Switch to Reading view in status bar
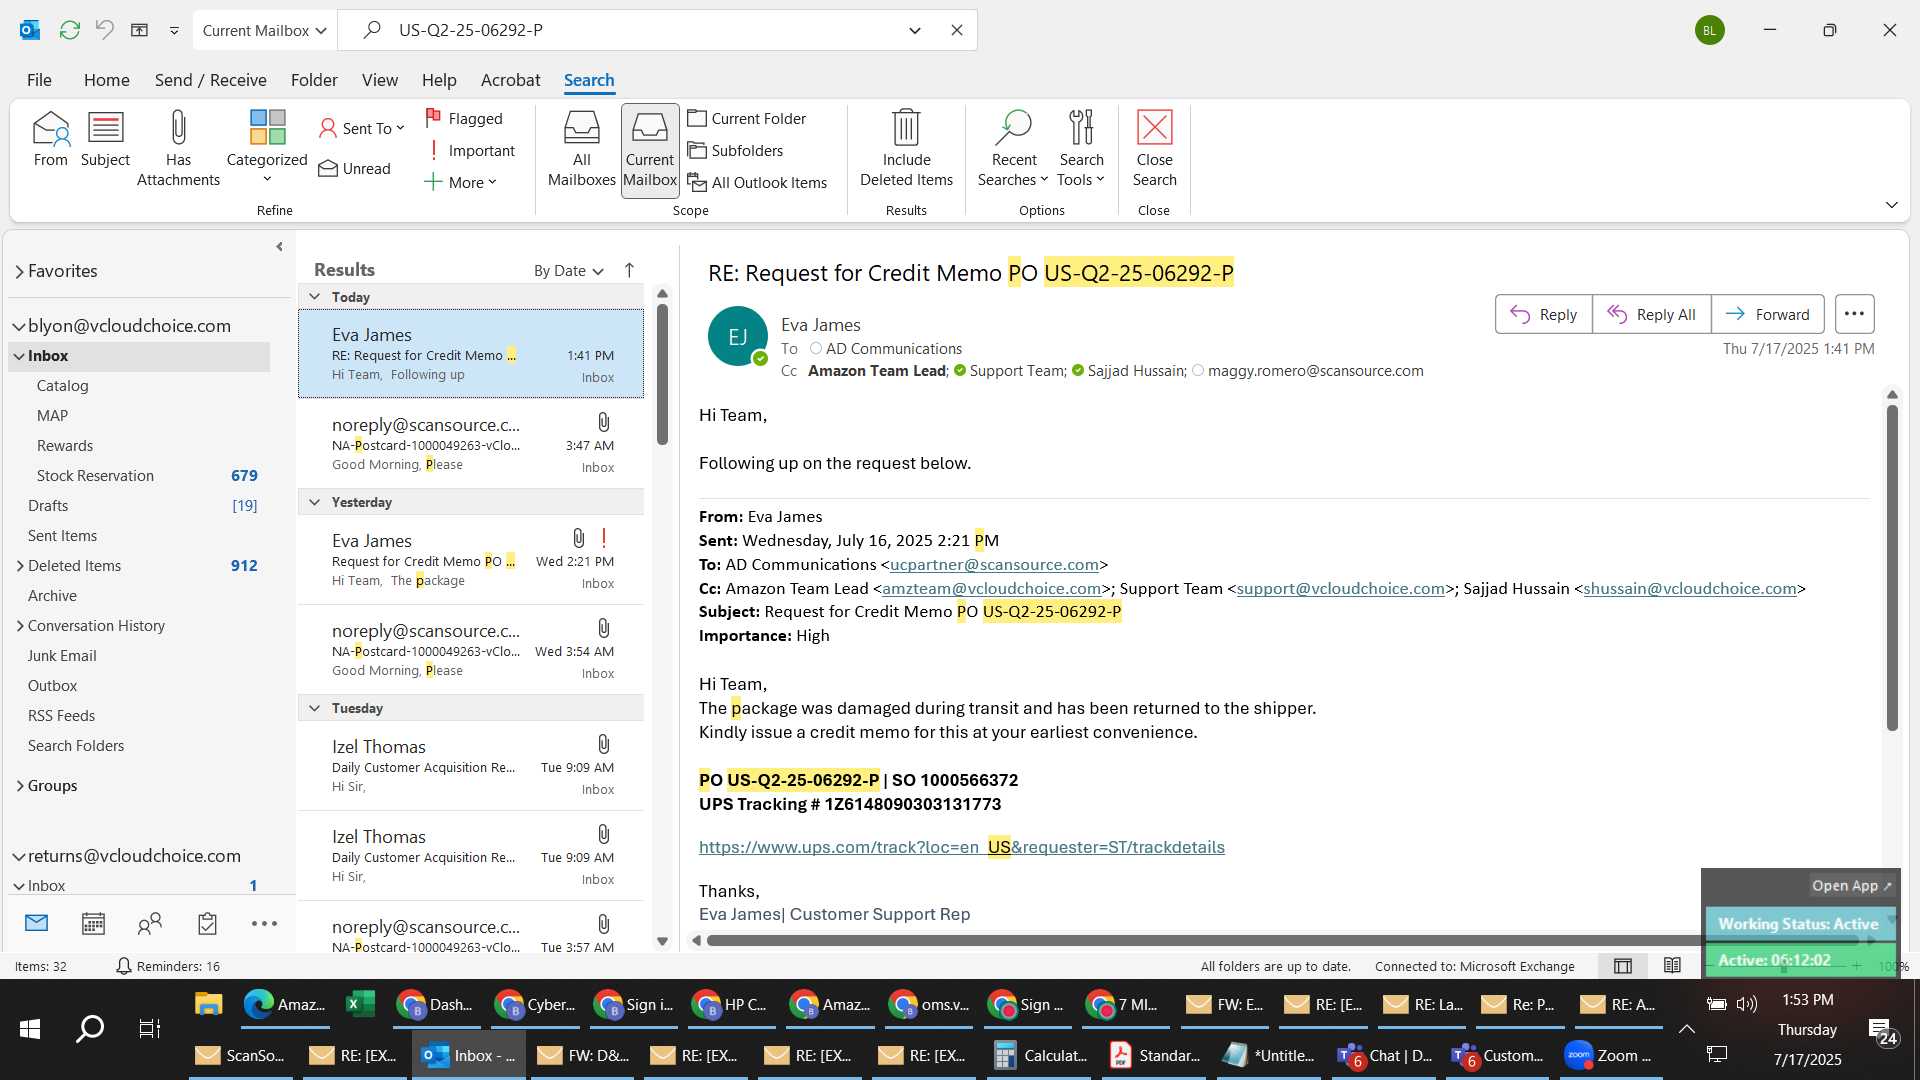The height and width of the screenshot is (1080, 1920). pos(1672,966)
